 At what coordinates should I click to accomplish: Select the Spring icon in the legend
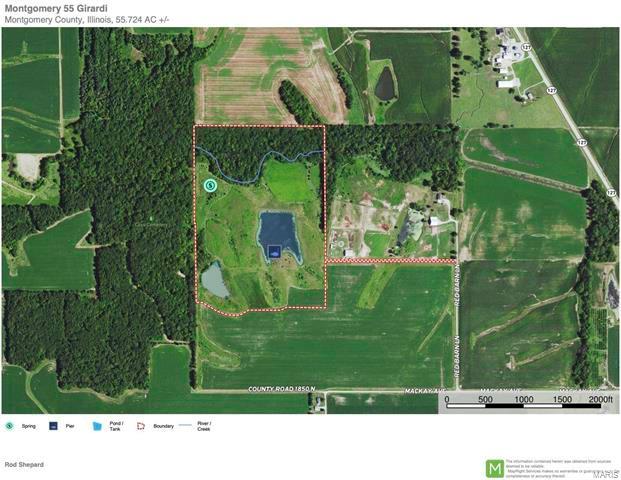(9, 425)
